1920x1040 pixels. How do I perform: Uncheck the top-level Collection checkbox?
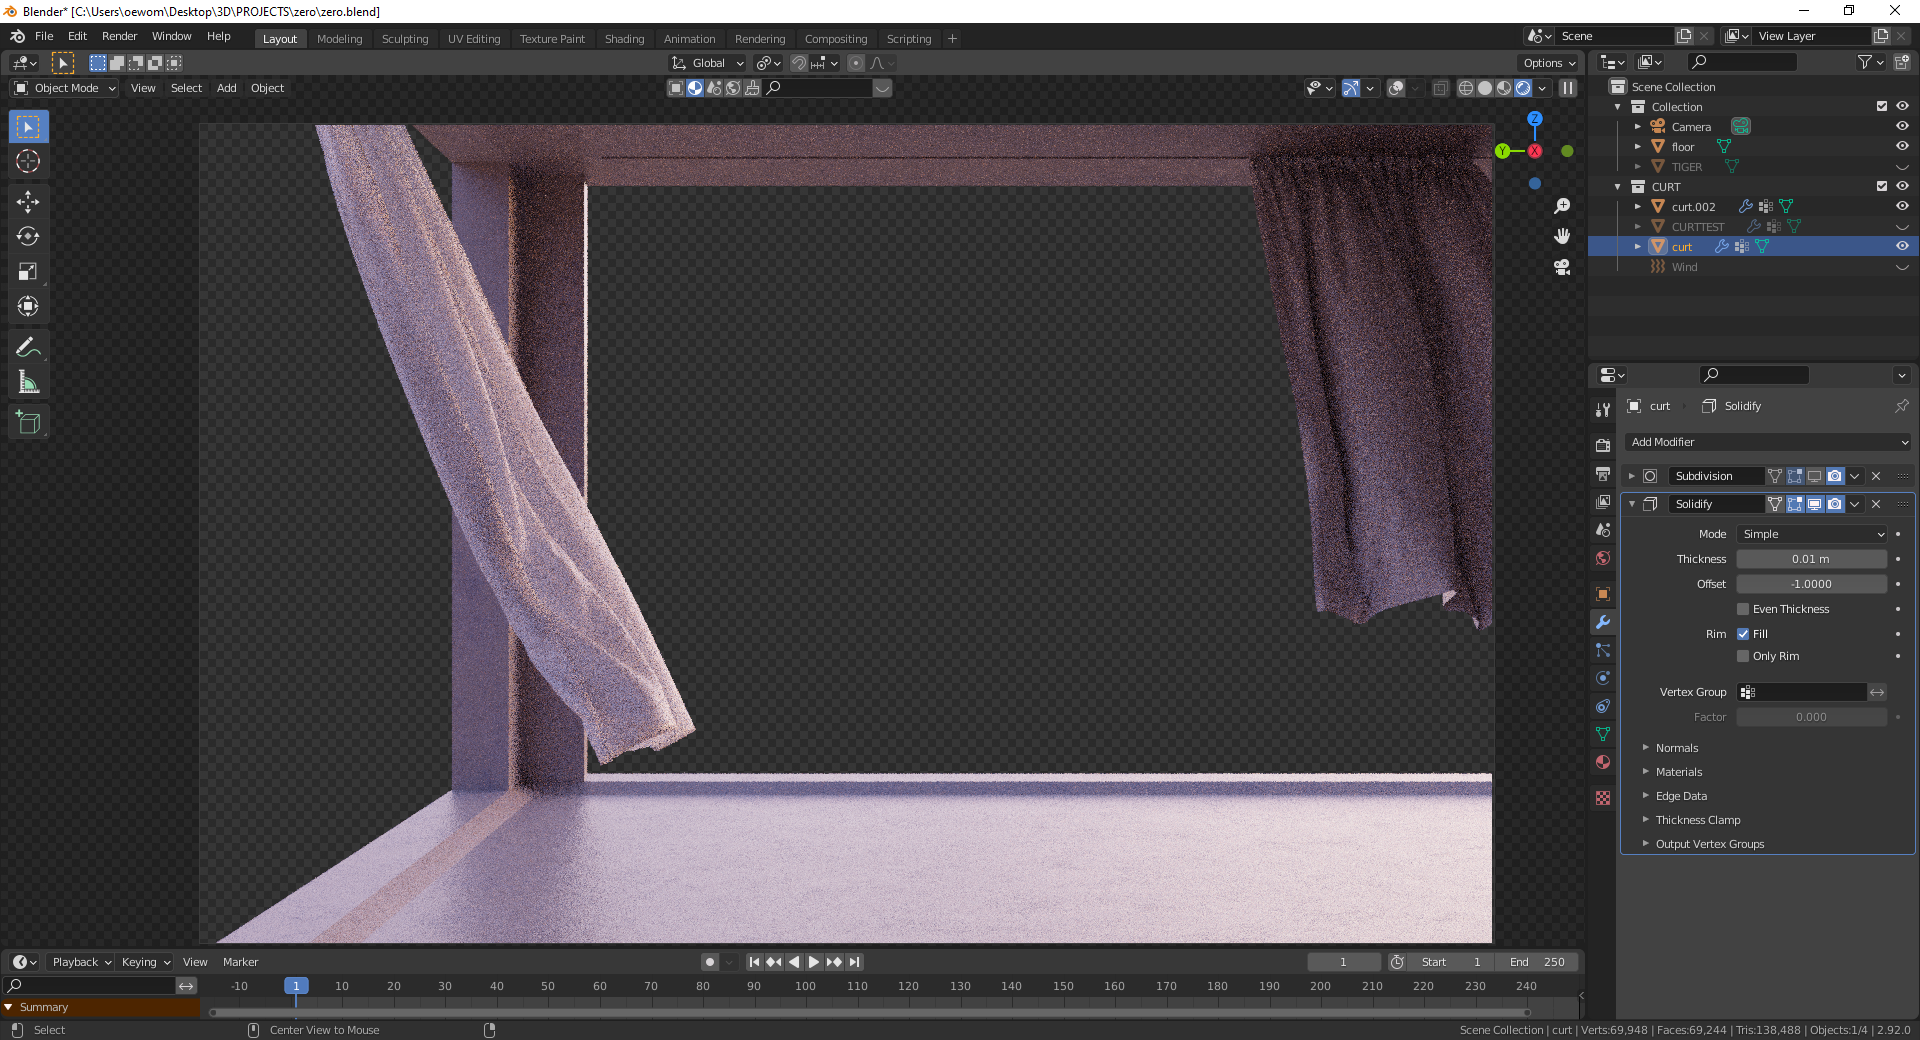(1882, 107)
